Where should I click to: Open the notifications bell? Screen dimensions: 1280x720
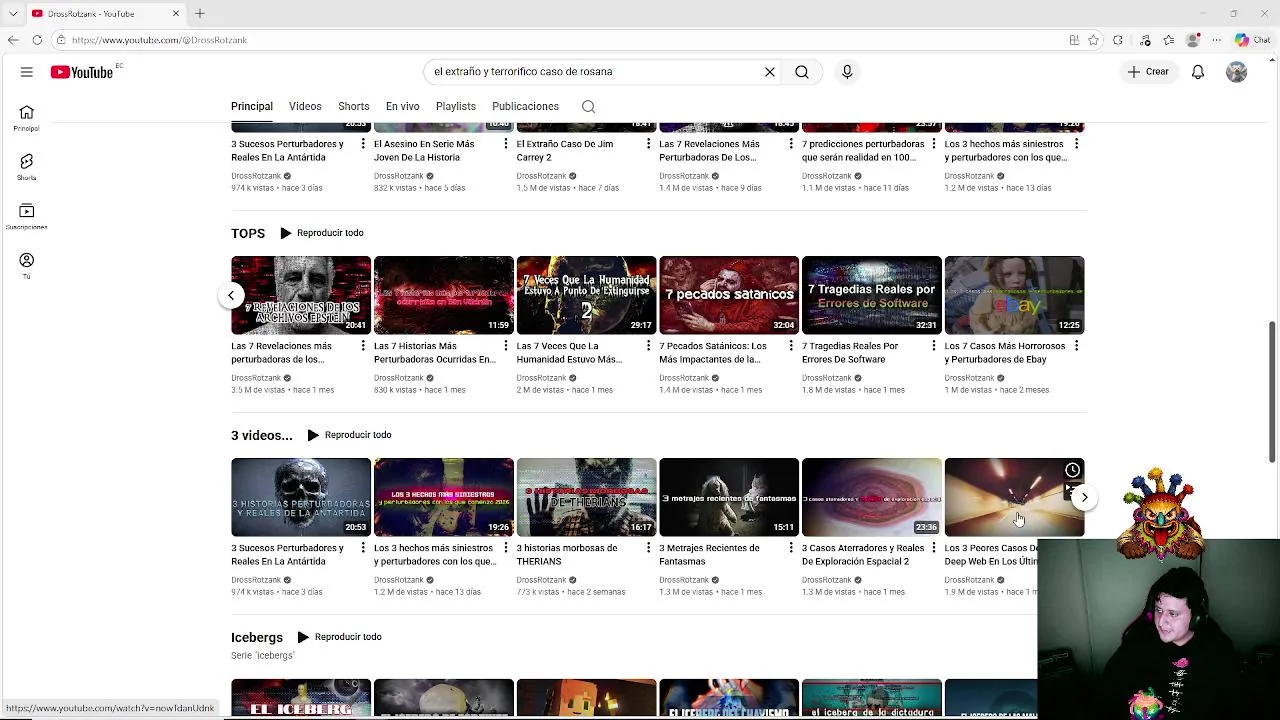click(1197, 72)
